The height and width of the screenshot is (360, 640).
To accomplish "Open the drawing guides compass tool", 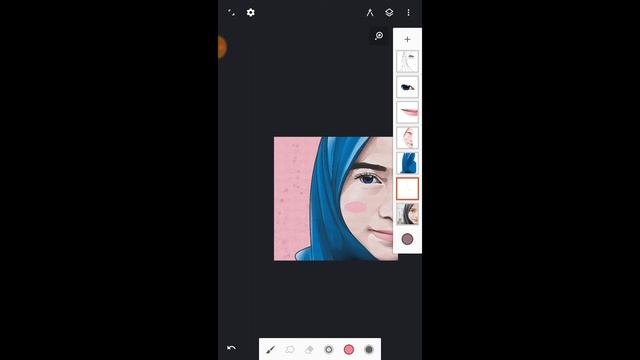I will click(x=370, y=13).
